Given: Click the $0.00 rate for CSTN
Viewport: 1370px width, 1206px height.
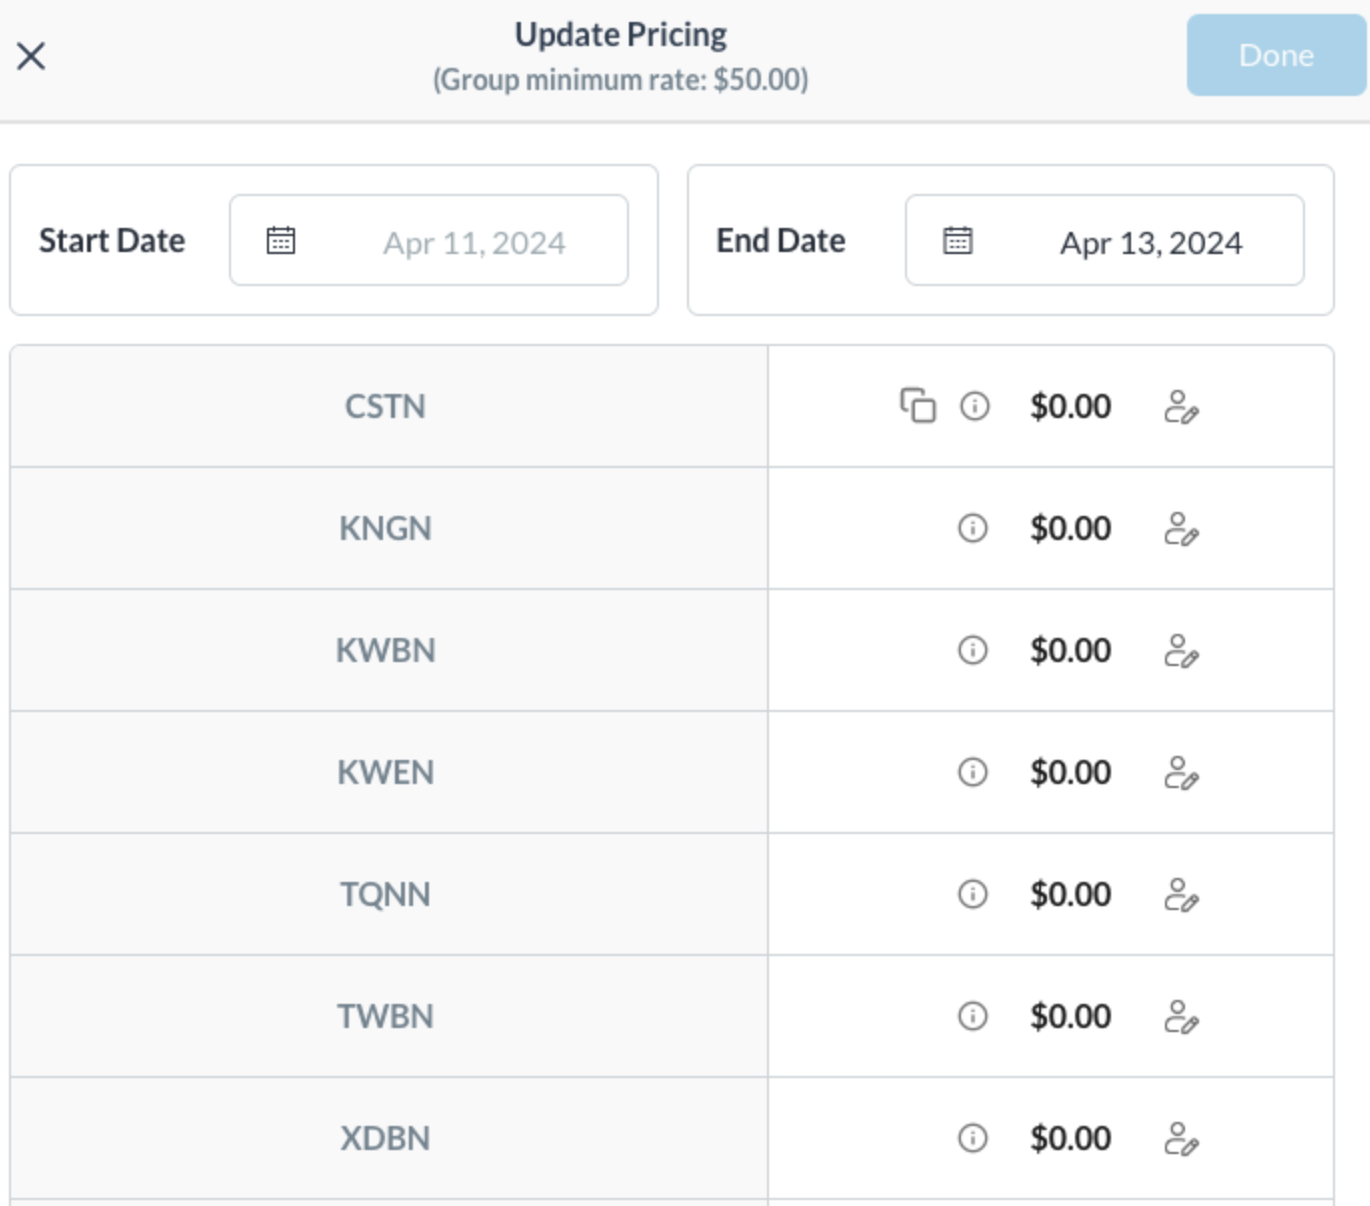Looking at the screenshot, I should click(1070, 407).
